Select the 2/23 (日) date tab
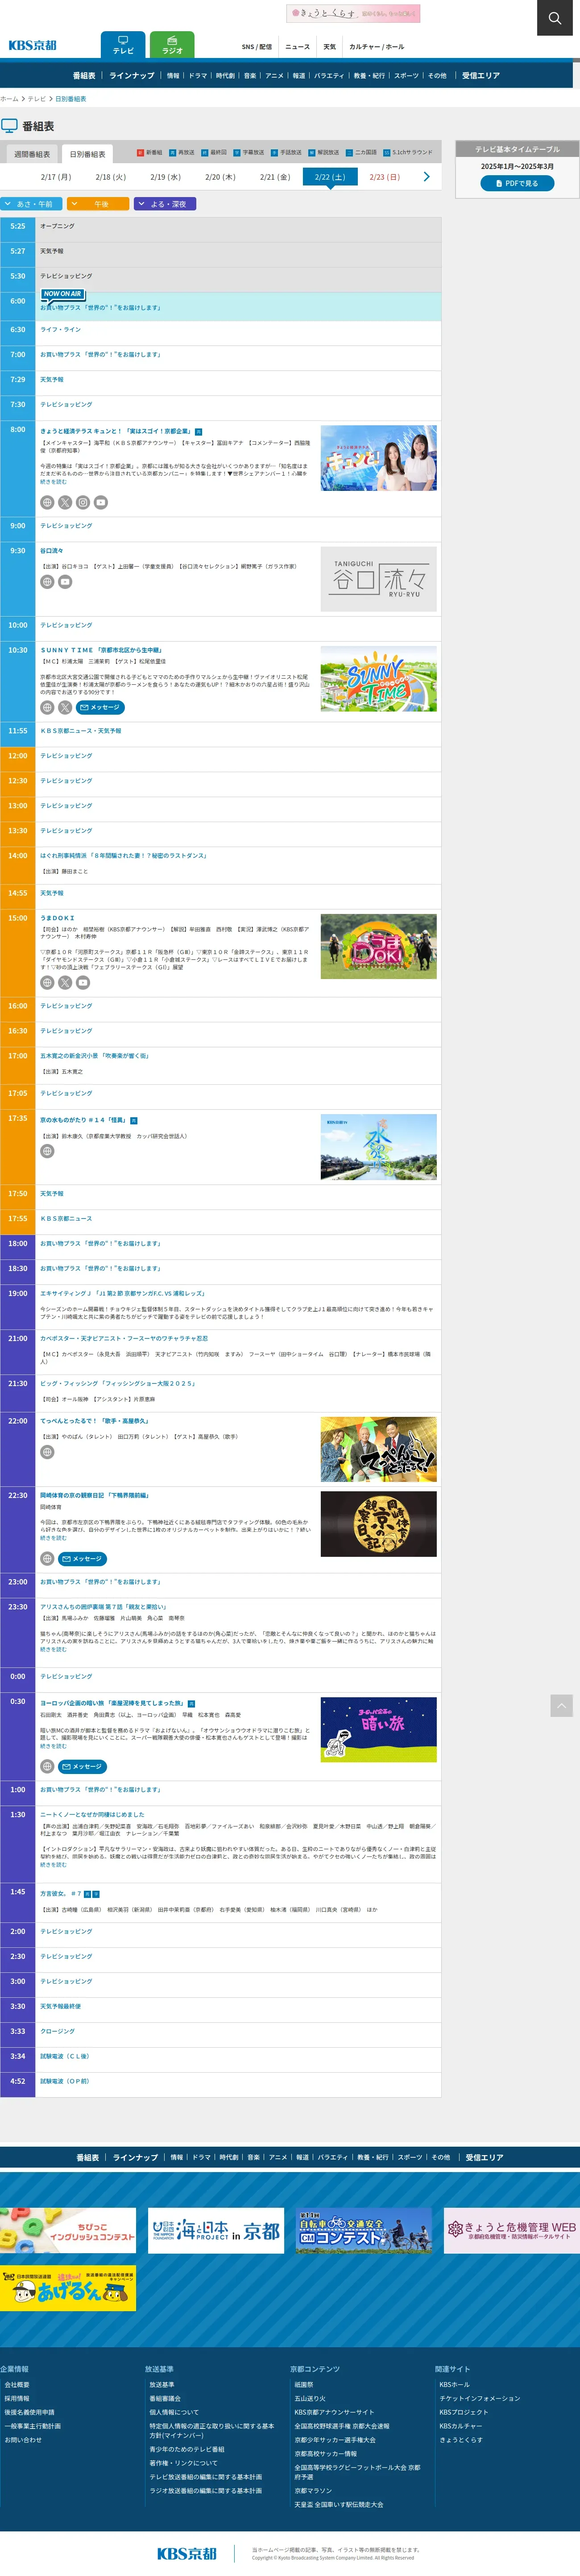Viewport: 580px width, 2576px height. (x=384, y=177)
